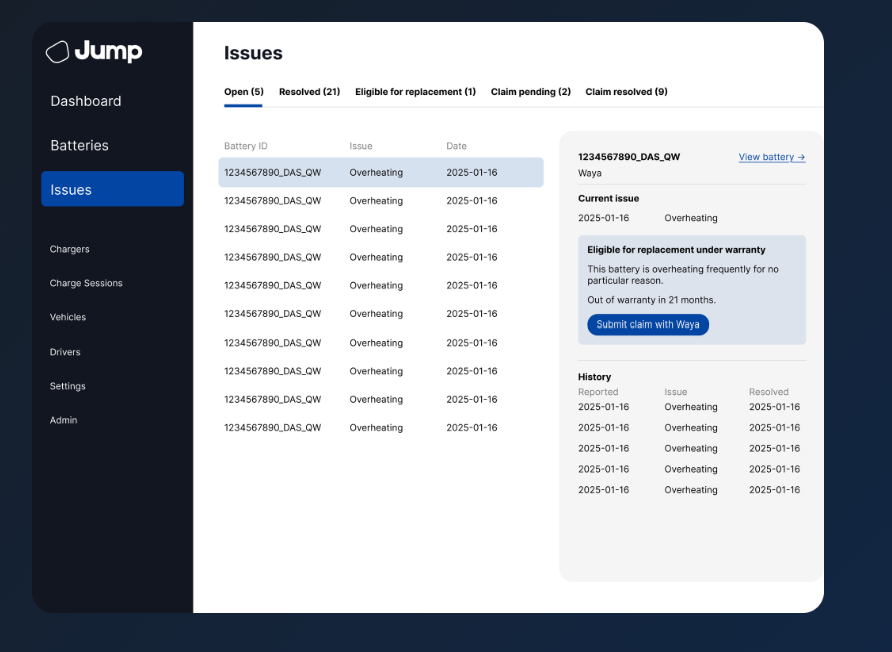View the Claim resolved (9) tab
This screenshot has height=652, width=892.
[x=626, y=92]
